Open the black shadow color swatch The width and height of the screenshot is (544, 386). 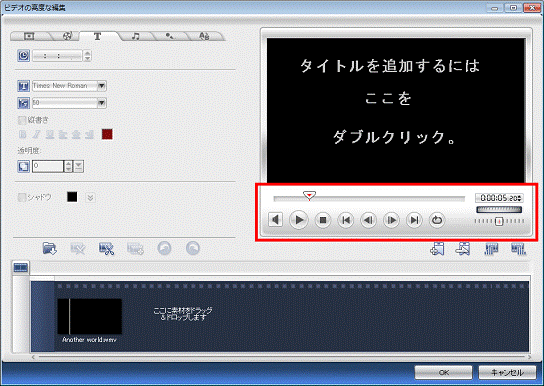coord(72,197)
